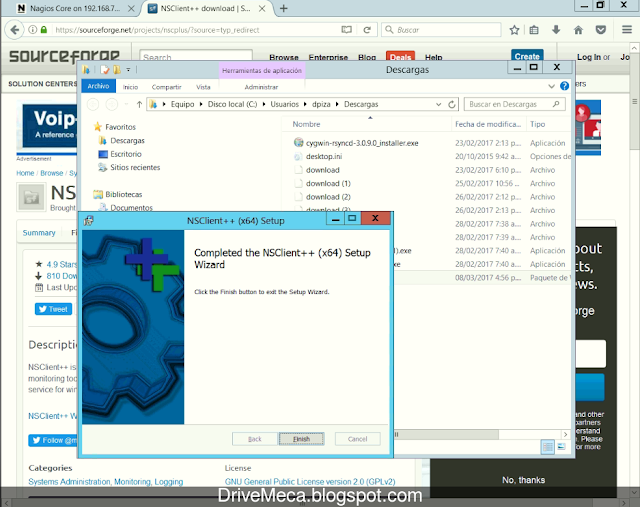Click the Create button on SourceForge
Screen dimensions: 640x507
point(527,56)
